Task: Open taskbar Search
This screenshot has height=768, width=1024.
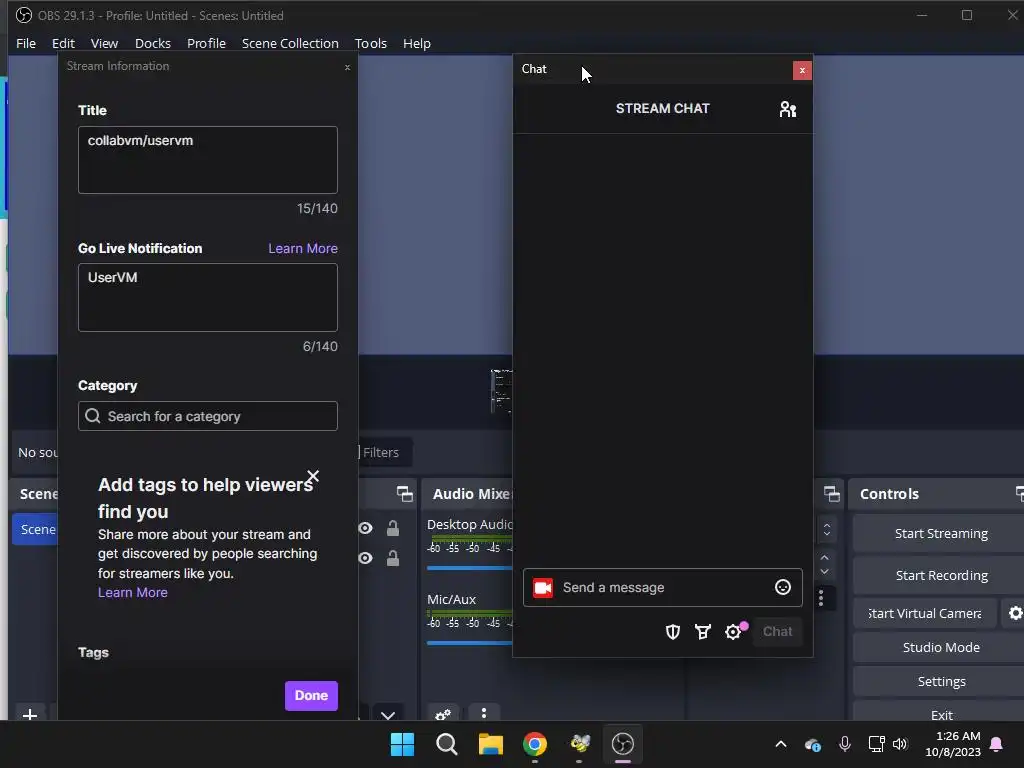Action: tap(447, 744)
